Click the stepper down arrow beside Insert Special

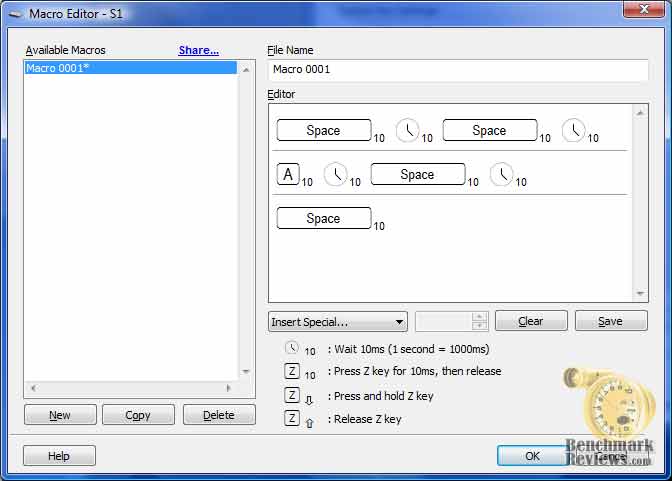pos(480,326)
